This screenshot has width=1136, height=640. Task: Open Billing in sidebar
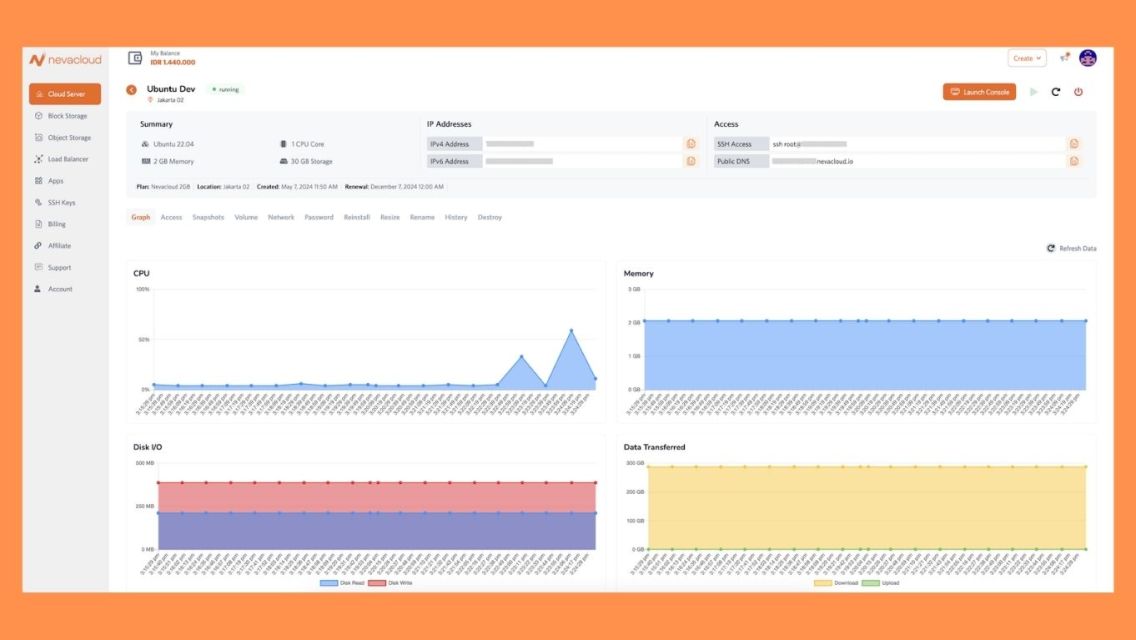click(x=51, y=224)
